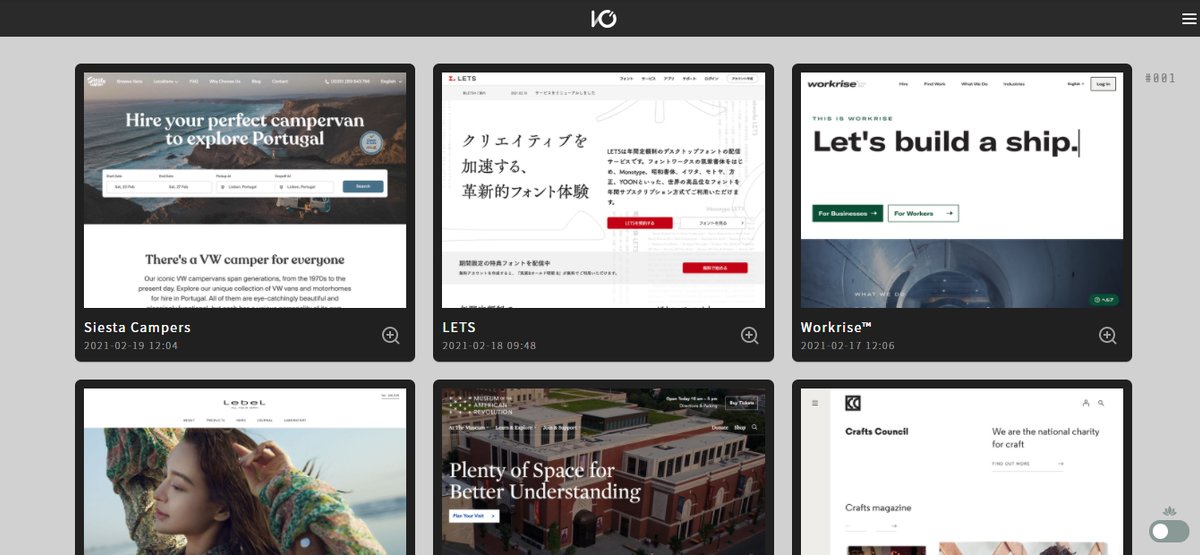Click the IO logo in header

pyautogui.click(x=603, y=18)
